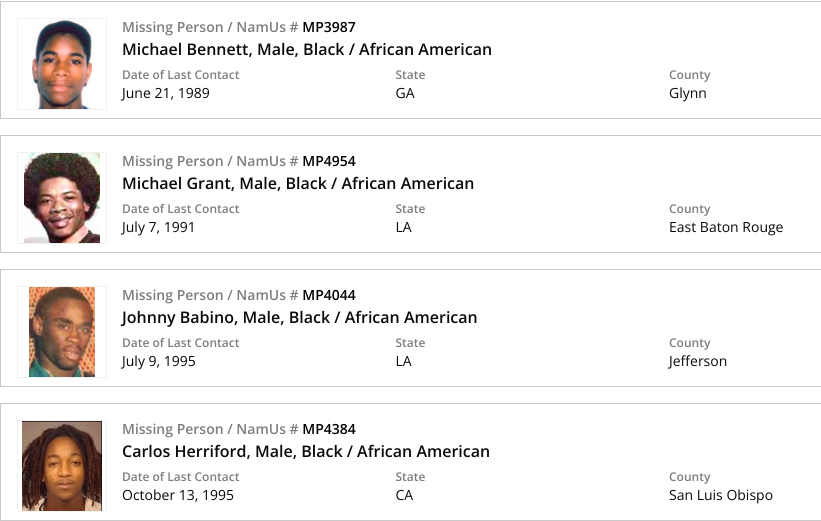Open Michael Bennett's missing person record
This screenshot has height=521, width=821.
[x=306, y=49]
